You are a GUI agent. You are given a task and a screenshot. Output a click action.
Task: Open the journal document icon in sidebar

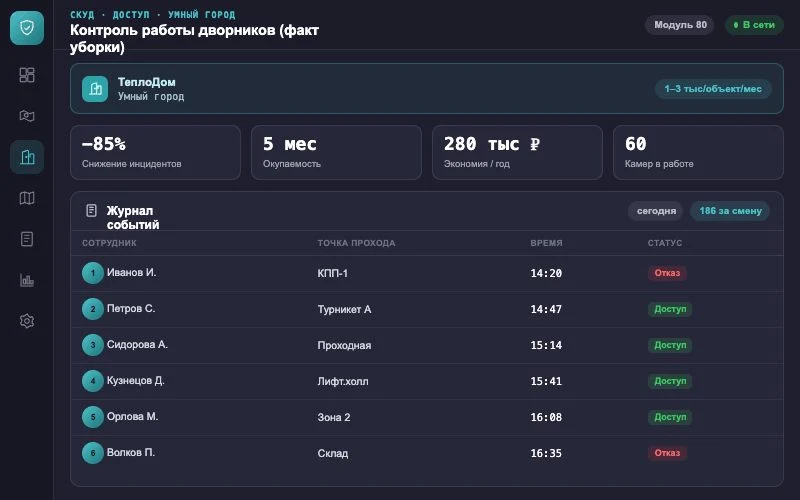click(27, 239)
